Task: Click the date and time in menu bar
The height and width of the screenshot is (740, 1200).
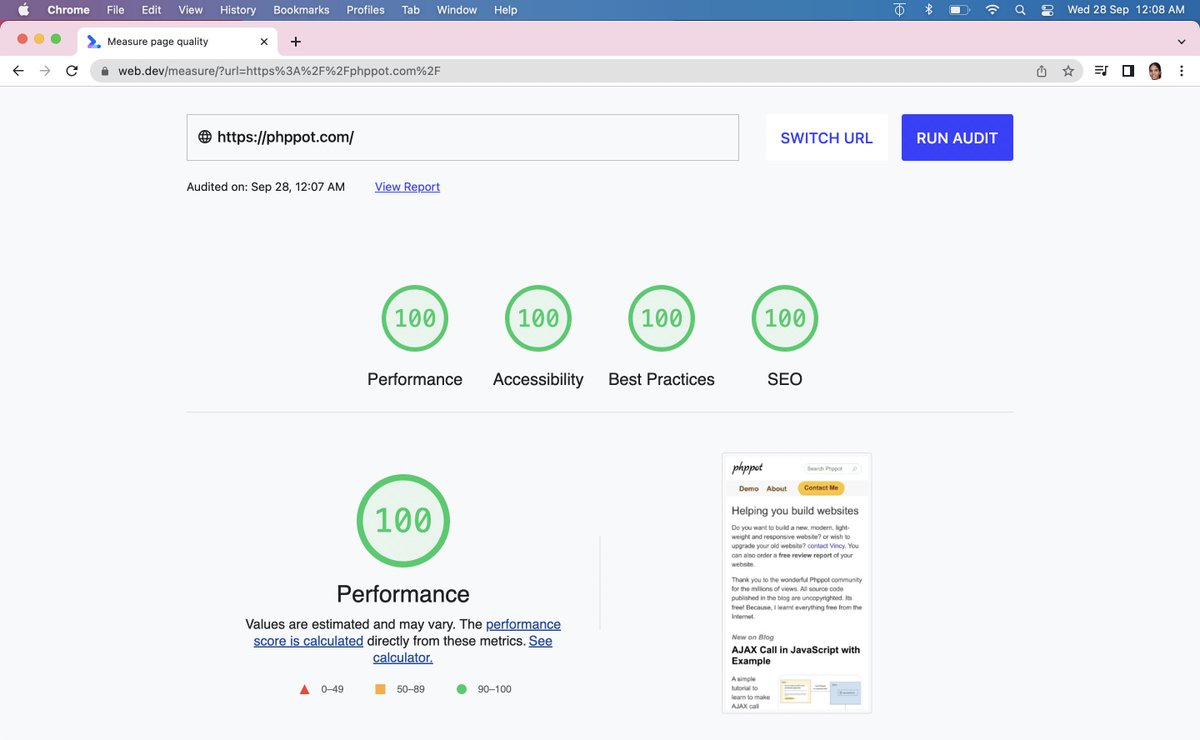Action: (1126, 10)
